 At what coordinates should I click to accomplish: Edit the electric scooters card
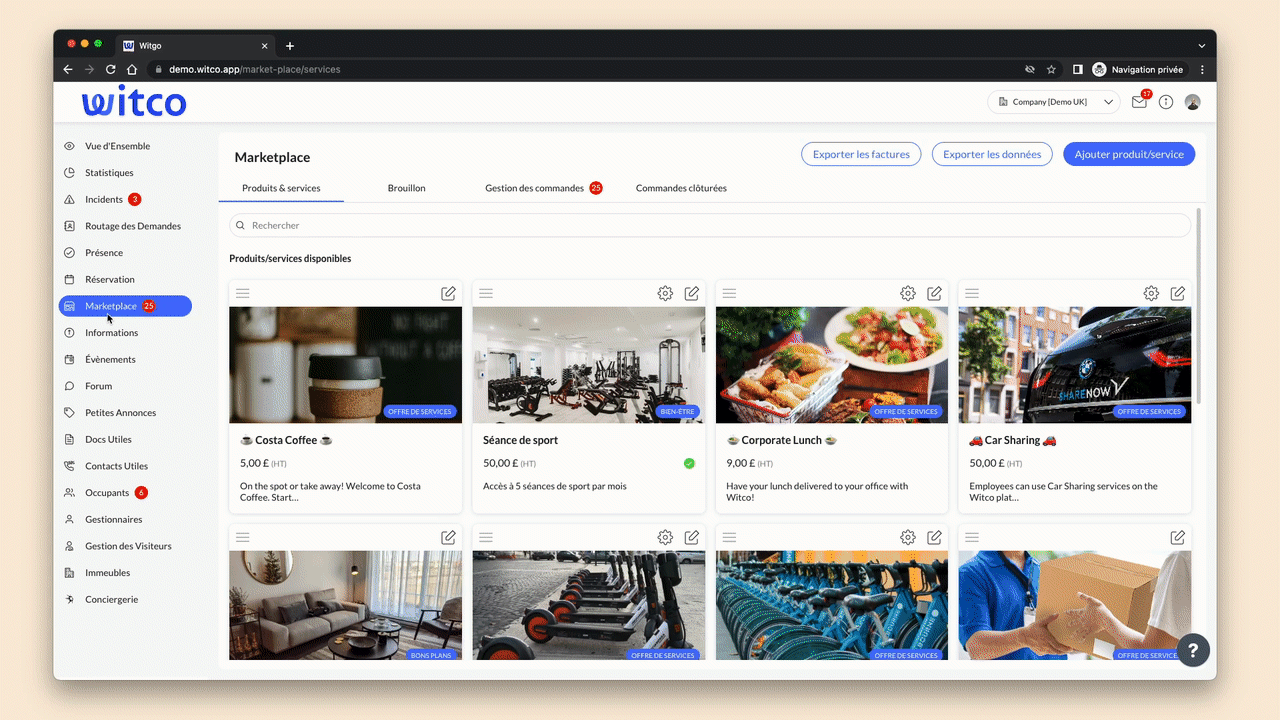click(692, 537)
